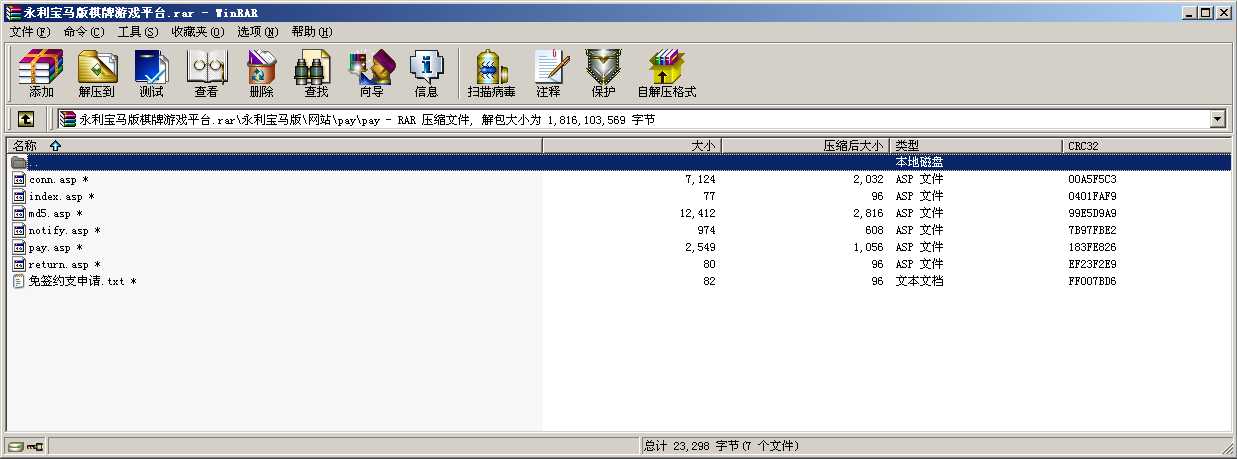Open the Tools (工具) menu
Viewport: 1237px width, 459px height.
click(x=138, y=32)
